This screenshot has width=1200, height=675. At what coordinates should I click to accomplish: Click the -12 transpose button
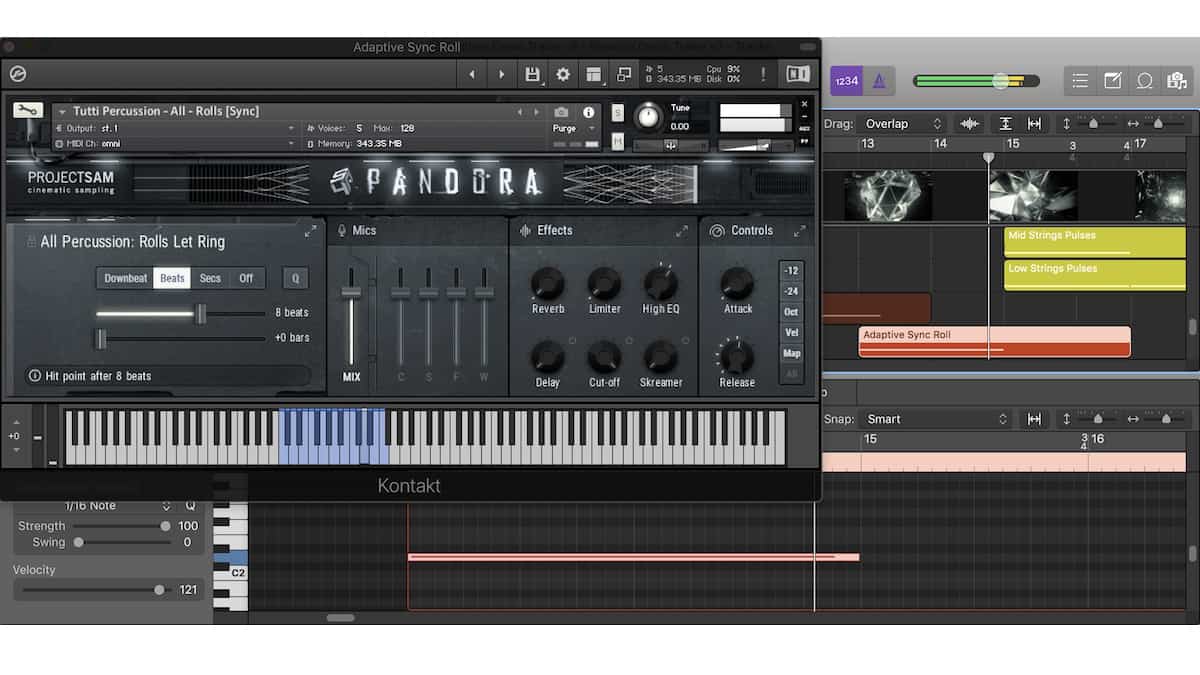(x=791, y=270)
